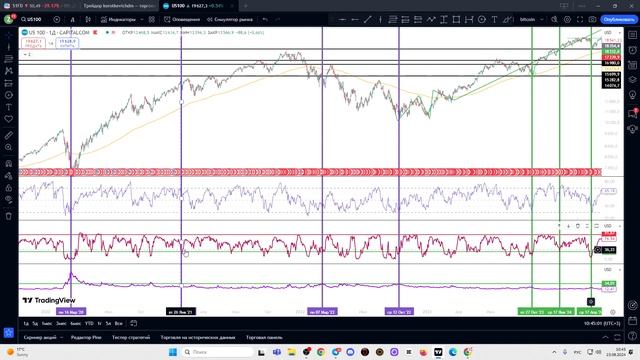
Task: Open the watchlist panel on right sidebar
Action: point(633,35)
